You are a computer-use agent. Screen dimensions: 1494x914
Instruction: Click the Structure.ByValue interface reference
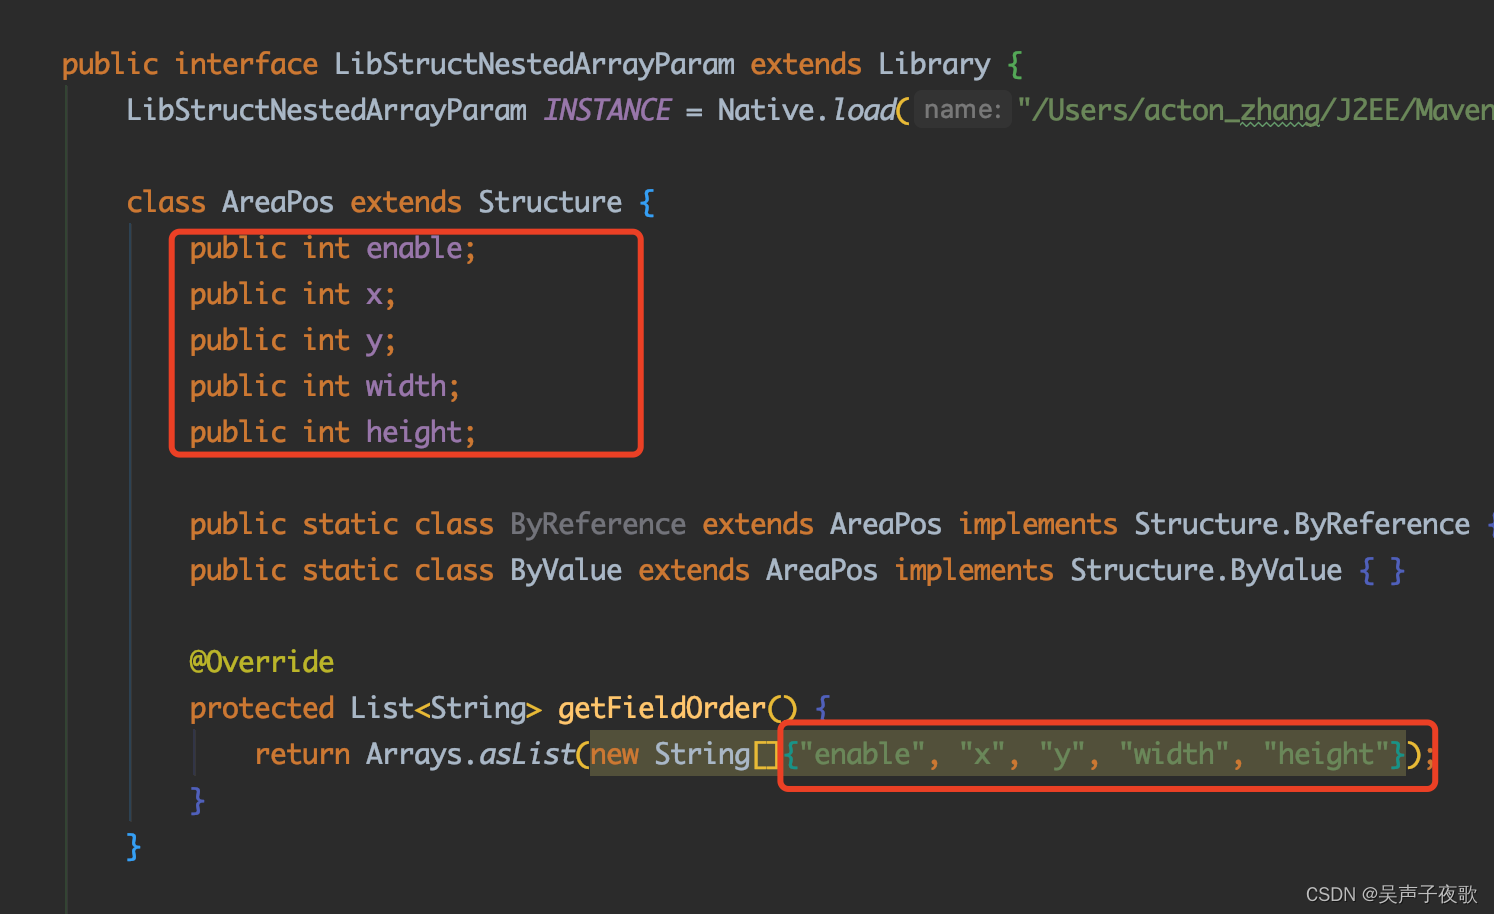pos(1206,570)
